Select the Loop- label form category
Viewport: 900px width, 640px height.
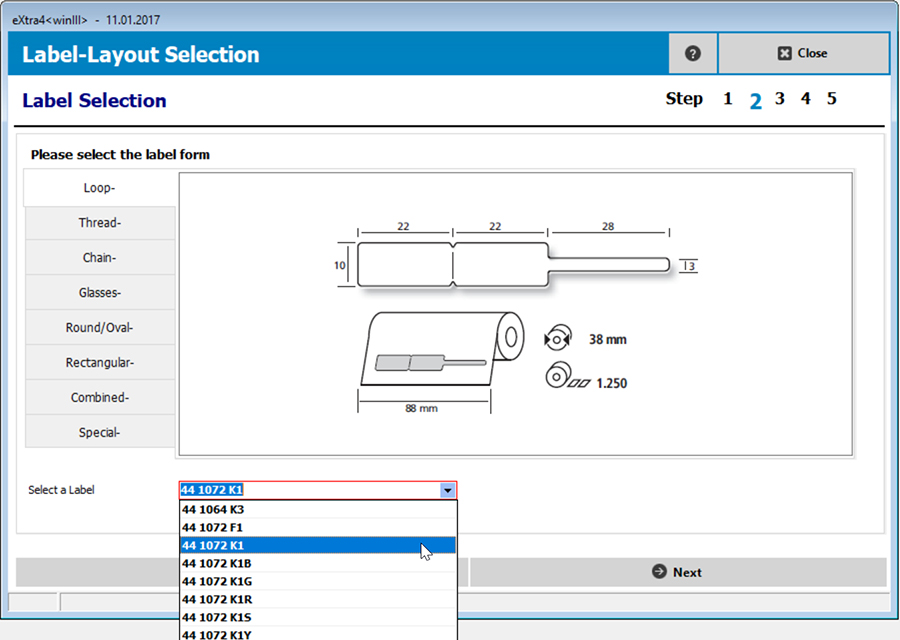point(100,187)
